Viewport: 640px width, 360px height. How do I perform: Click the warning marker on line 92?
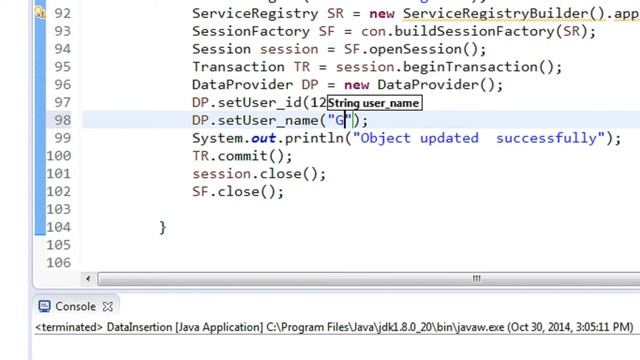click(x=40, y=13)
